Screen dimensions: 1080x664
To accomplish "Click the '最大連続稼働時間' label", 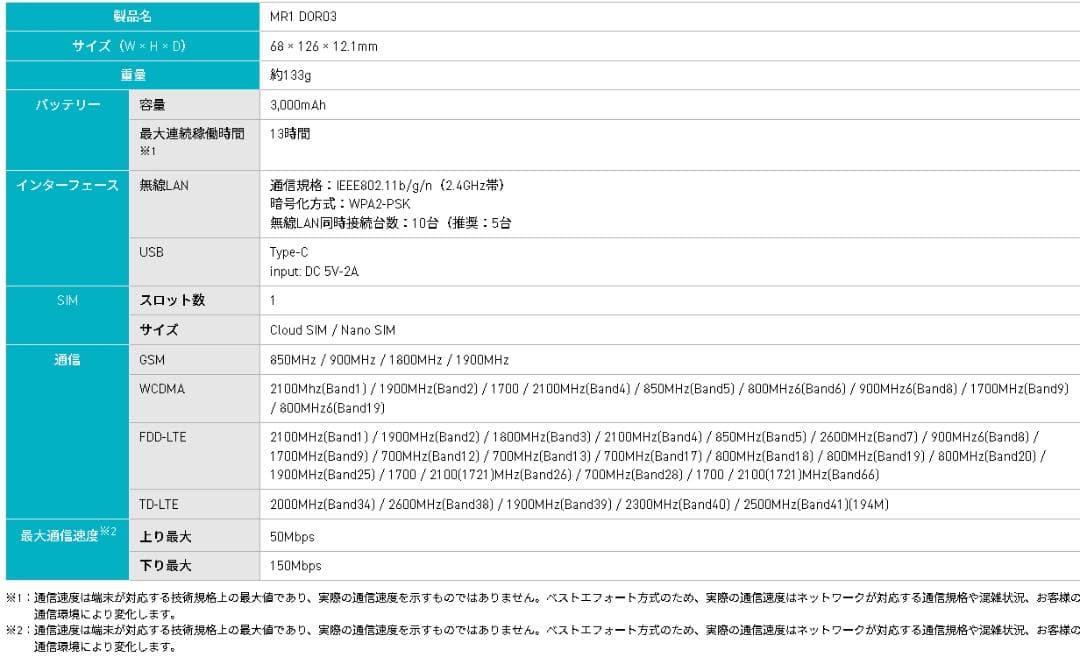I will pos(191,133).
